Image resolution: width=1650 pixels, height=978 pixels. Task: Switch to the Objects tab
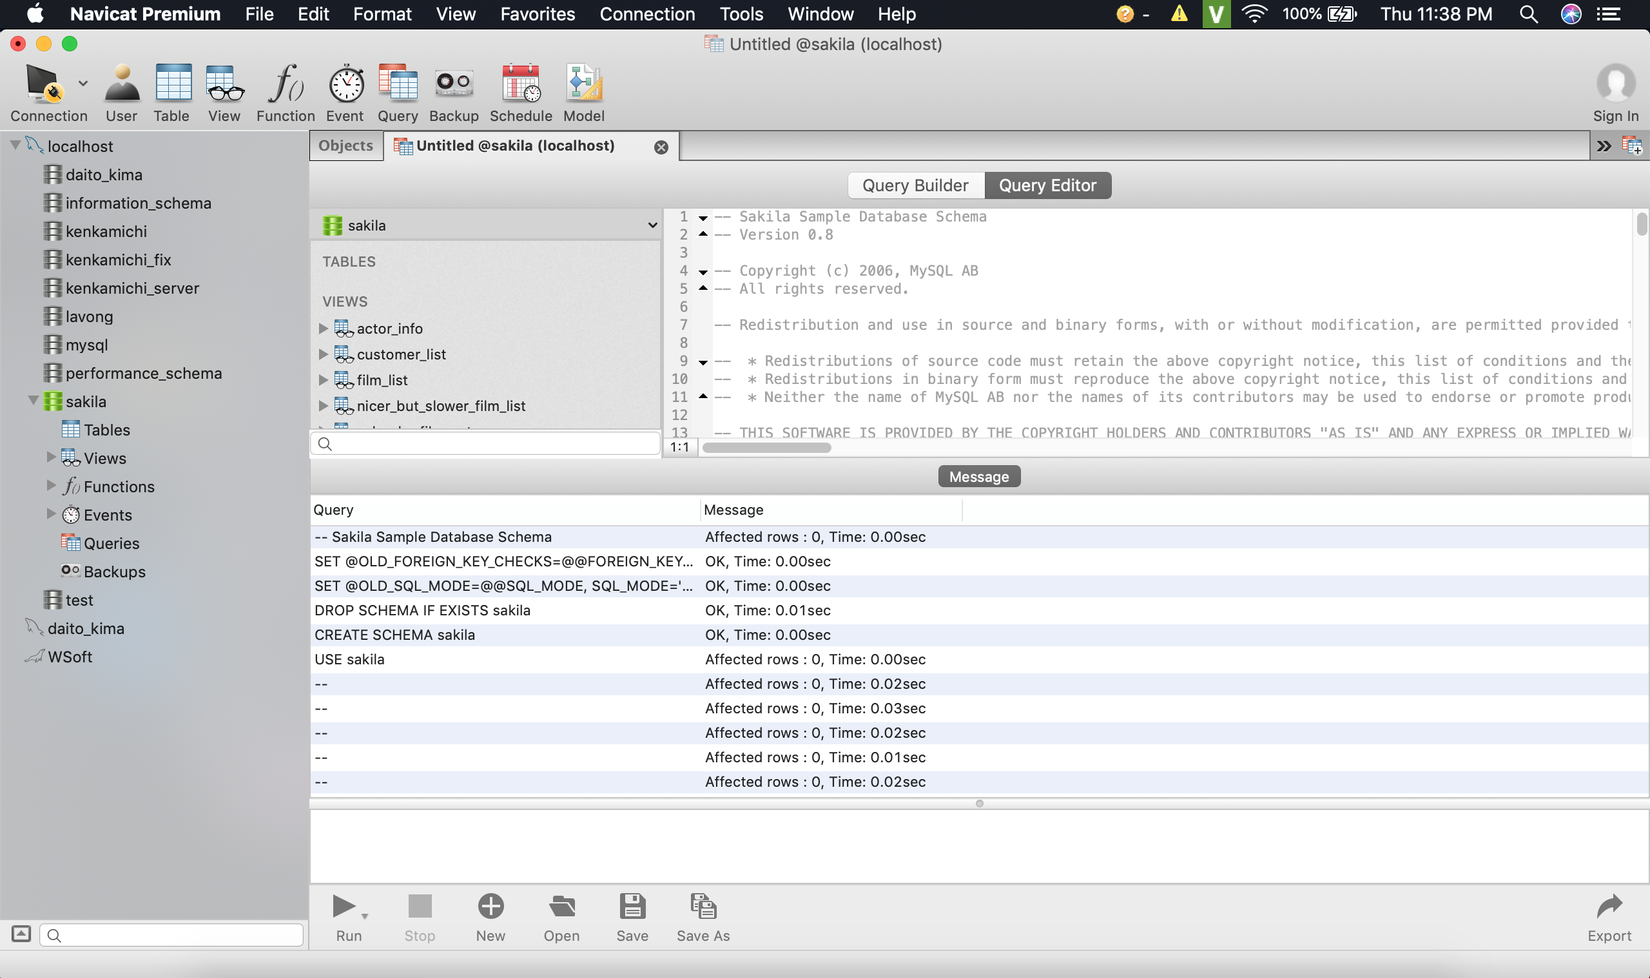(x=345, y=146)
